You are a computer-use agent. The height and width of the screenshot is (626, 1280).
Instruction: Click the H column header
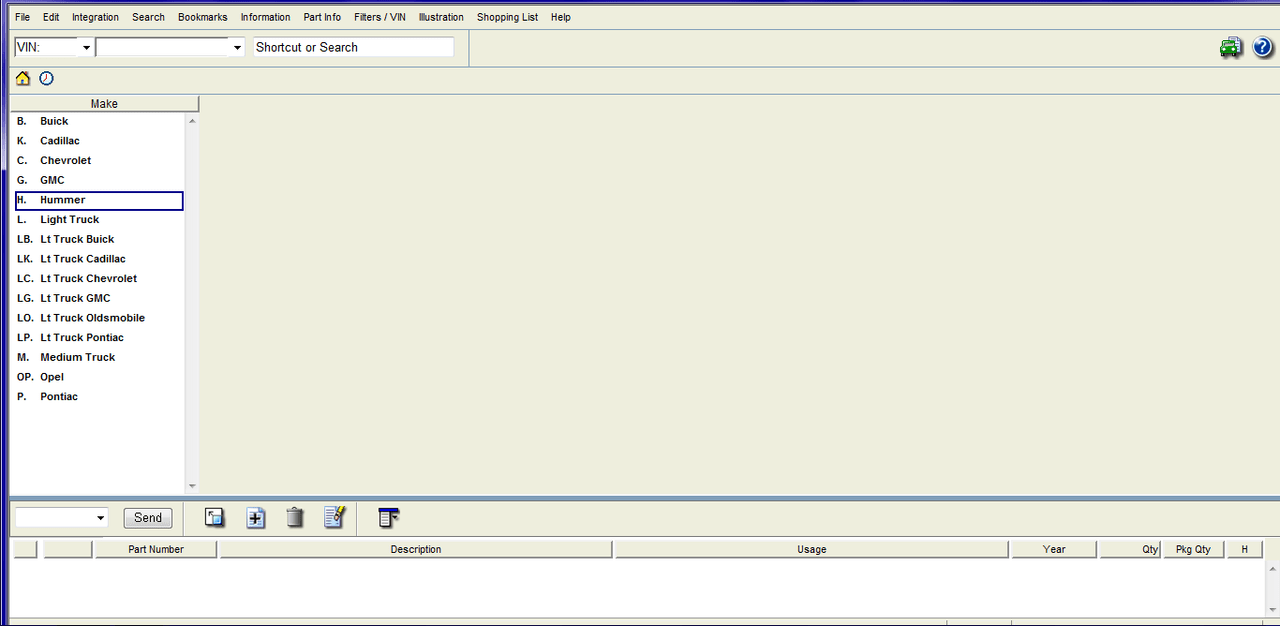[1245, 549]
